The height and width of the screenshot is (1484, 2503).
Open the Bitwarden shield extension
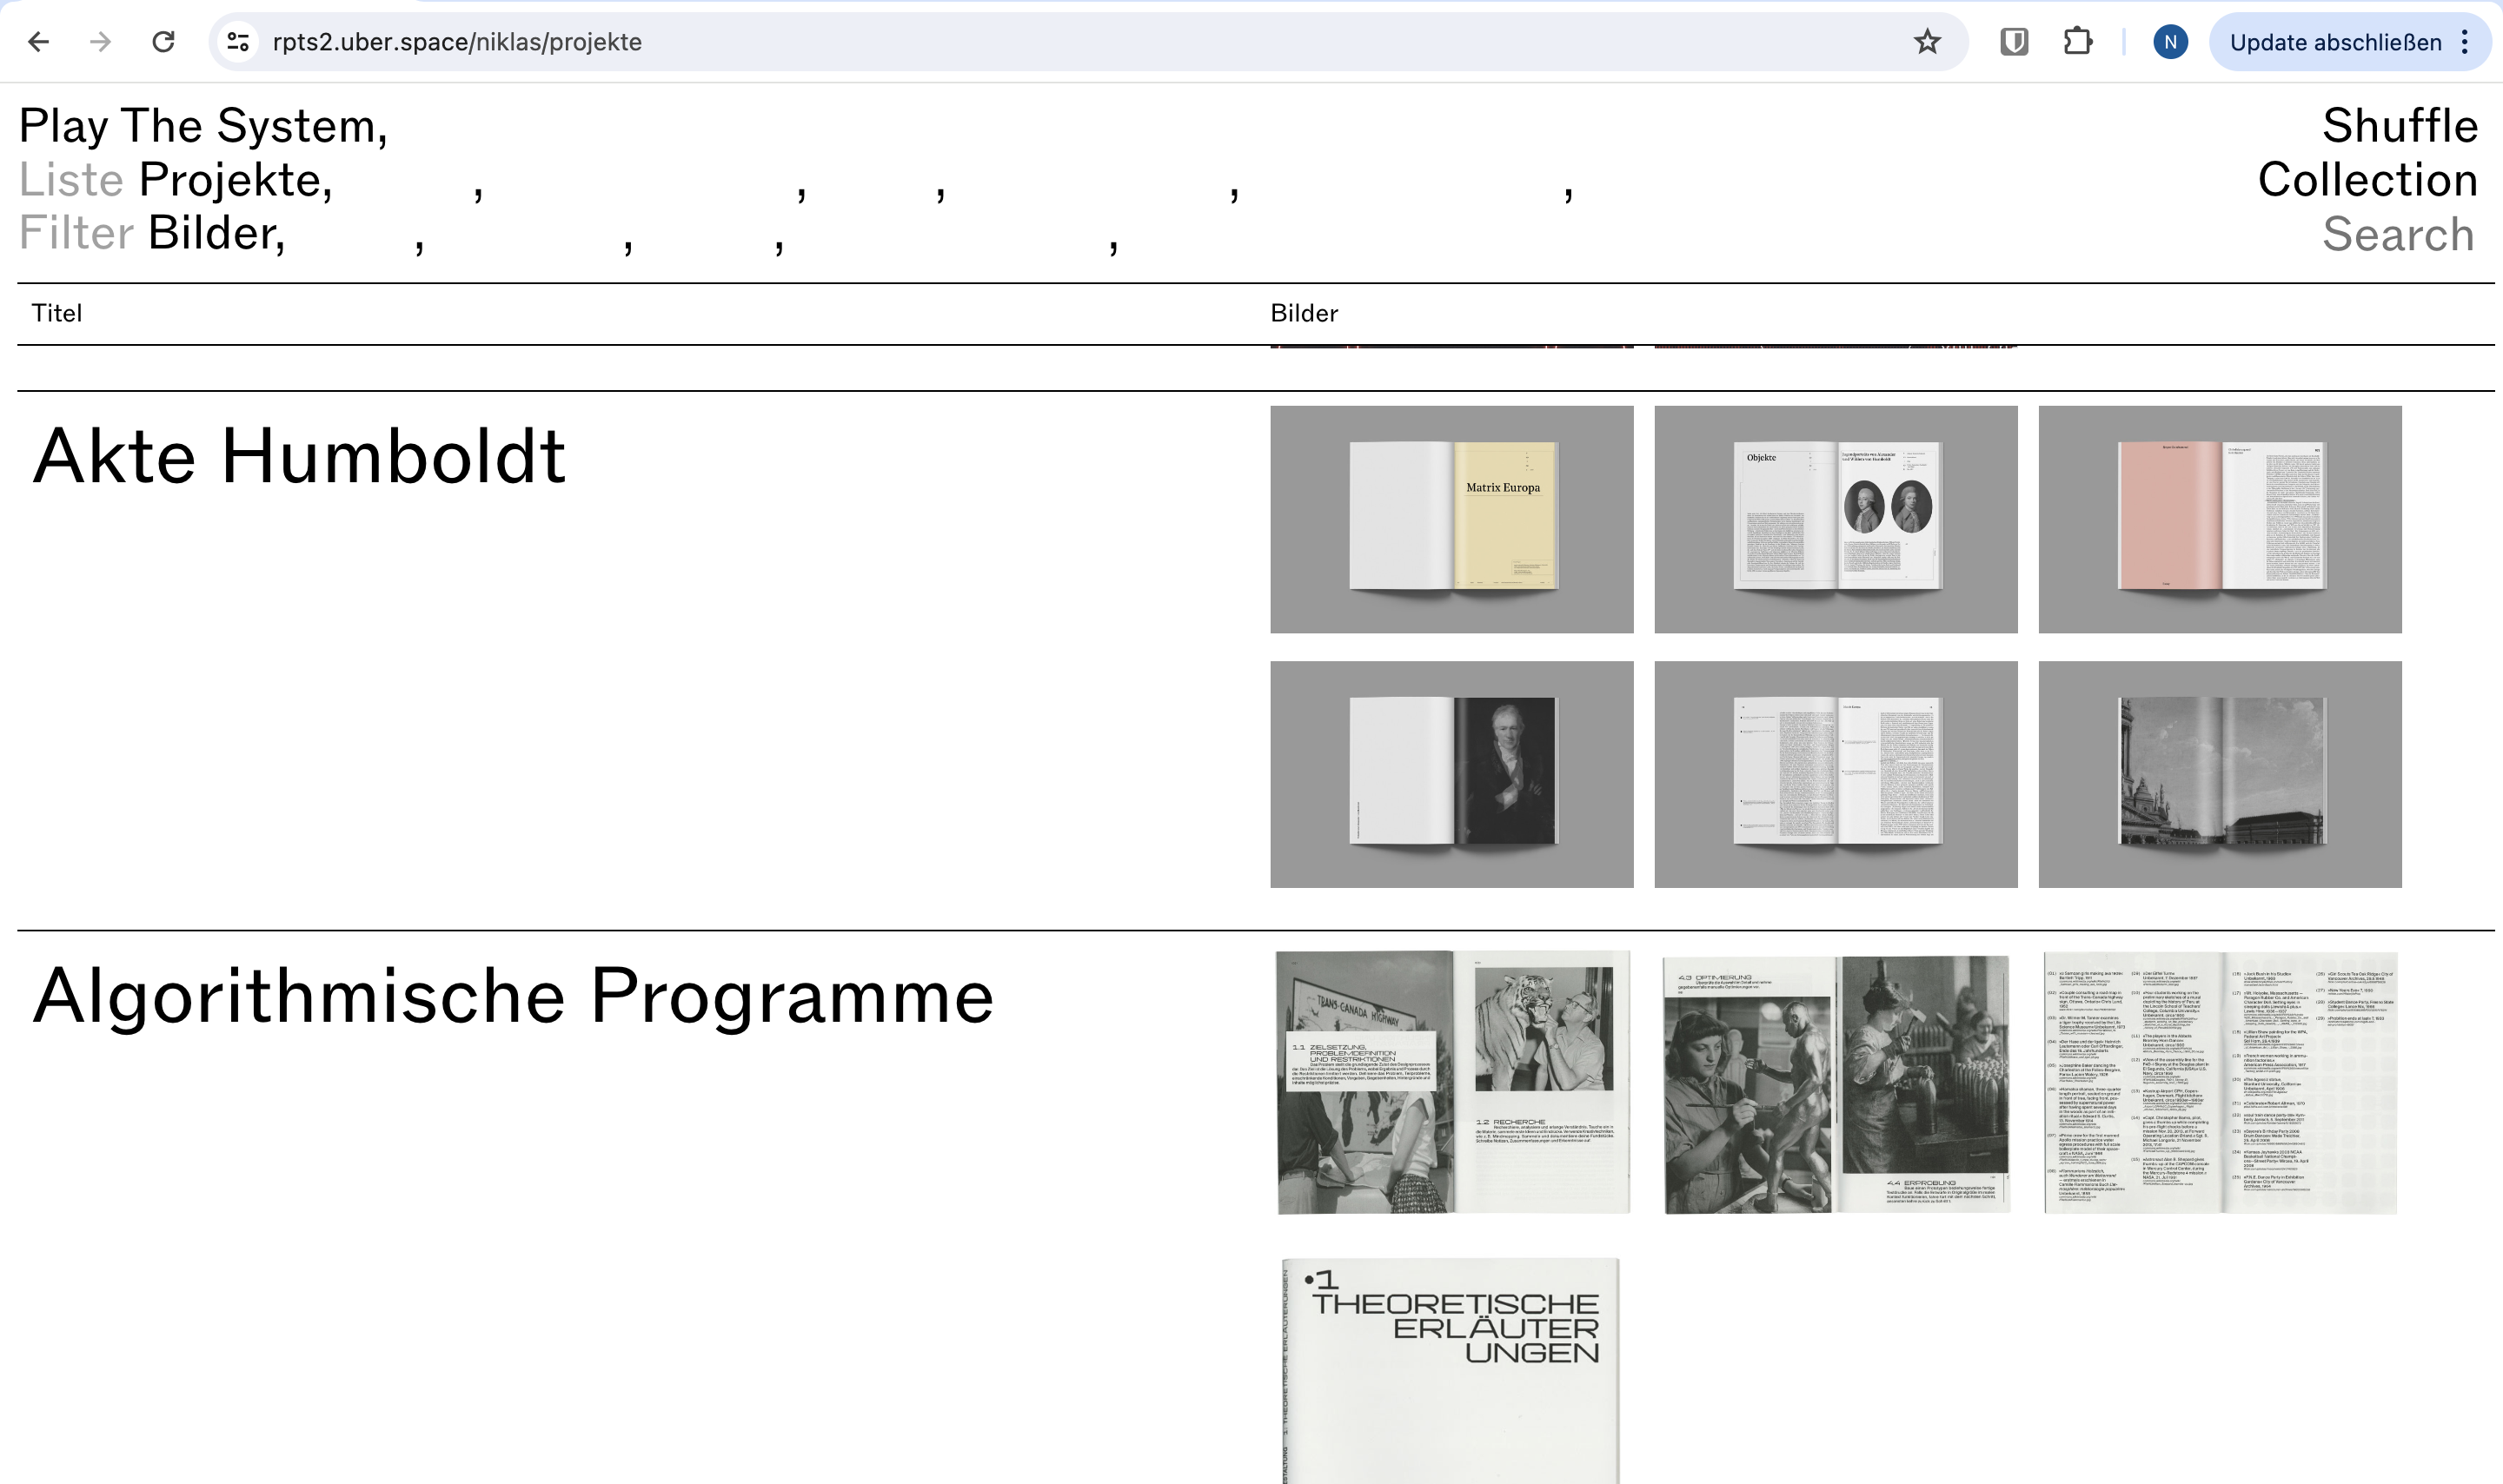point(2013,42)
